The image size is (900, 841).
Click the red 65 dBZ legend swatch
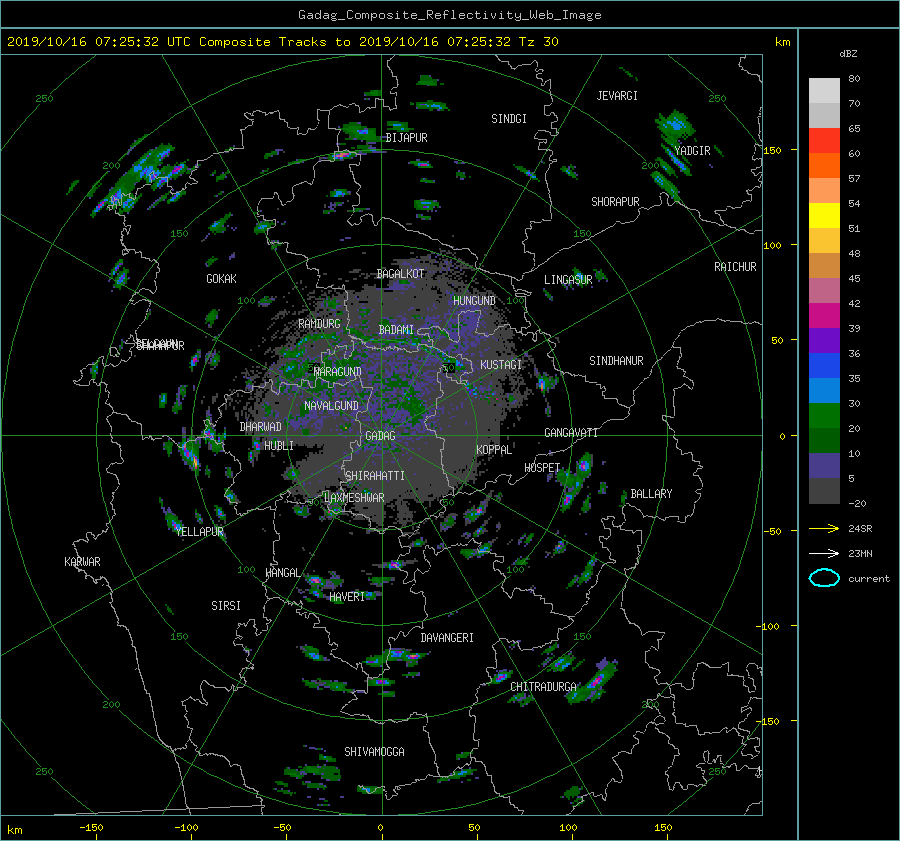pos(824,140)
